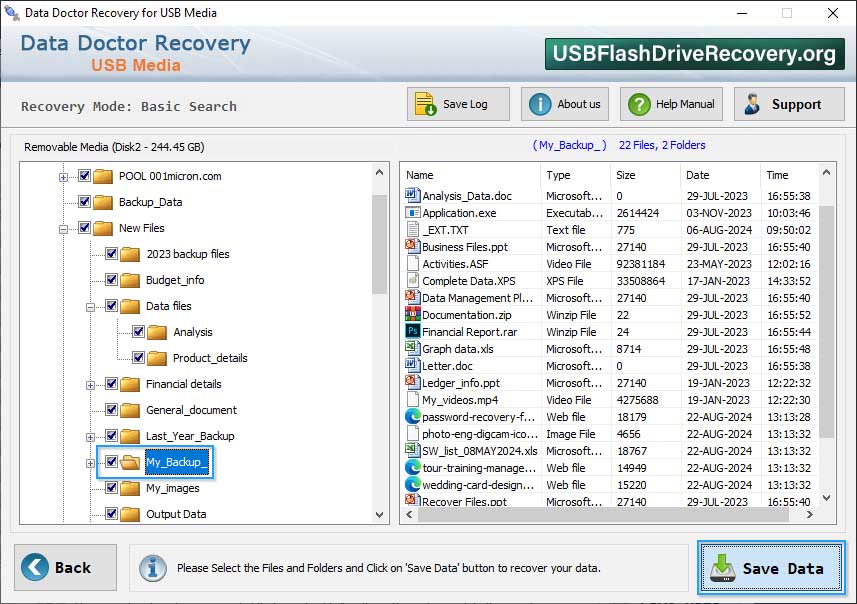Uncheck the General_document checkbox

click(111, 410)
